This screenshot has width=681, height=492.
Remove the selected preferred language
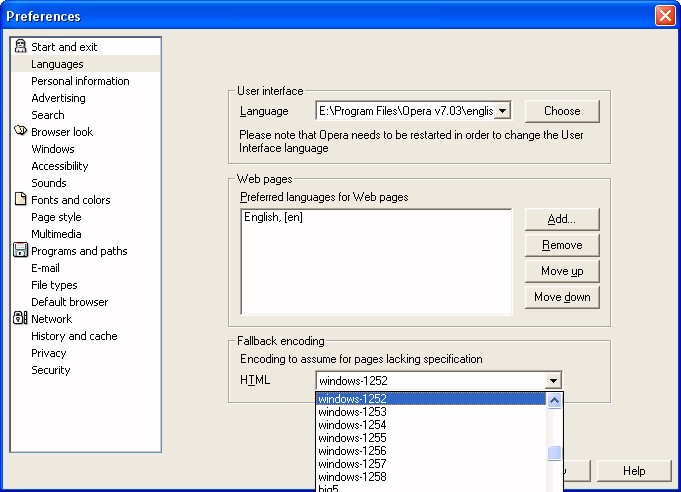[562, 245]
